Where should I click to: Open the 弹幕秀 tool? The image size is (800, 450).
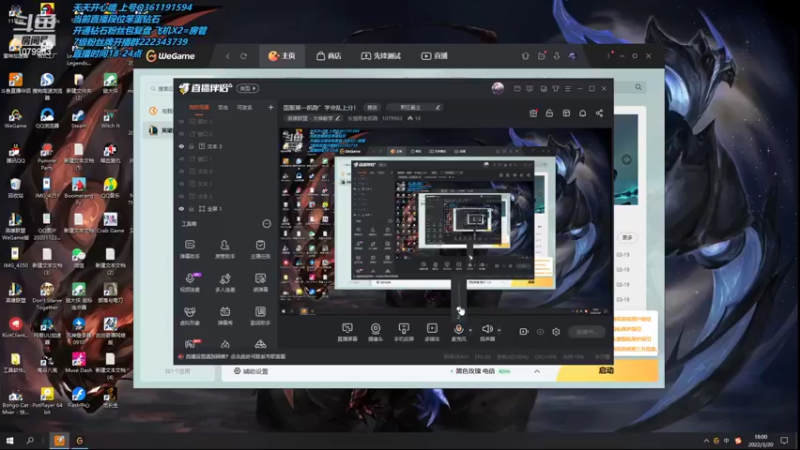(x=224, y=315)
